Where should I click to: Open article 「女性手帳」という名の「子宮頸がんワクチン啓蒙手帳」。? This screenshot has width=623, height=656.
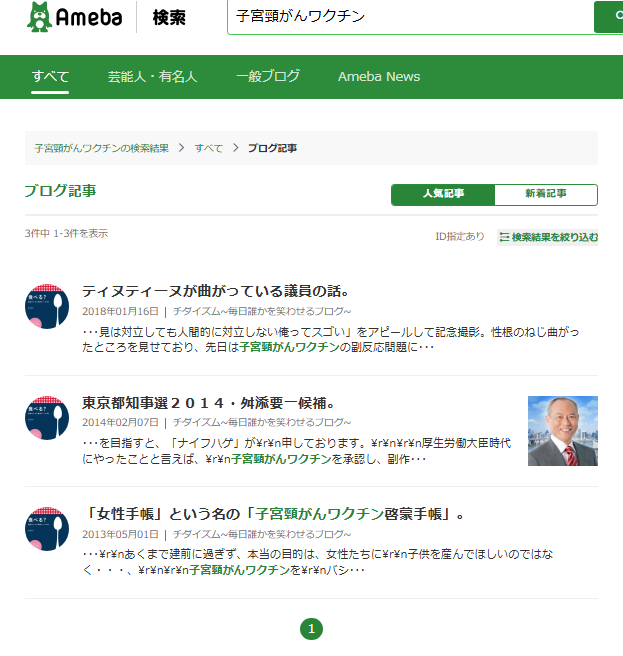coord(274,514)
